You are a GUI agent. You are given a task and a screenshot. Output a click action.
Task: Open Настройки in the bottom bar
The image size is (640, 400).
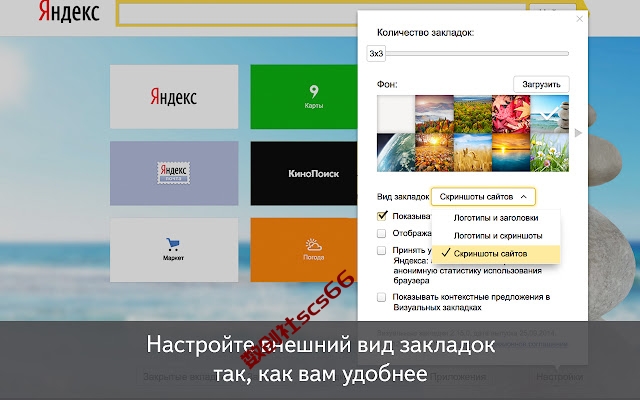tap(559, 377)
